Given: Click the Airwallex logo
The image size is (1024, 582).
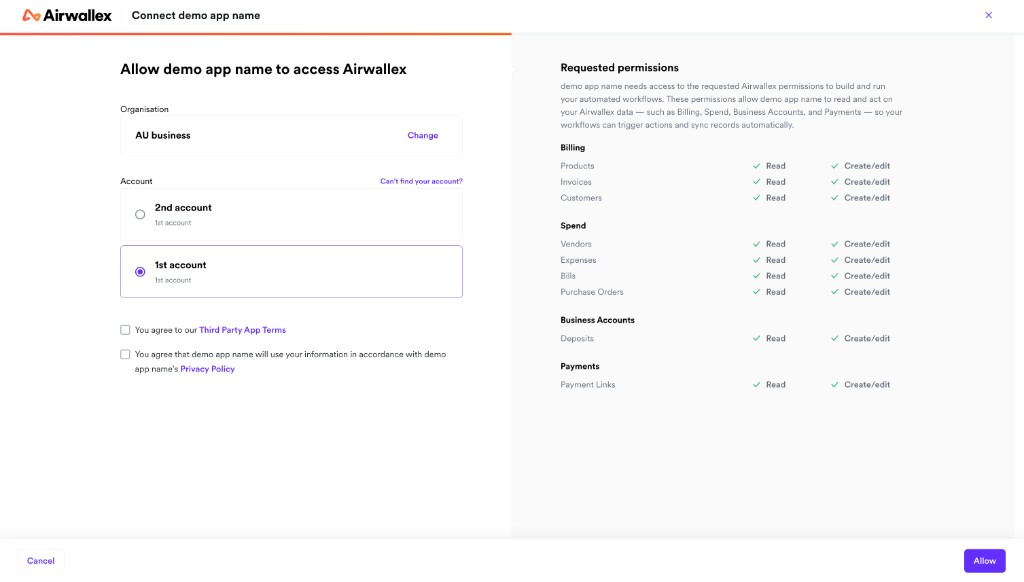Looking at the screenshot, I should pyautogui.click(x=67, y=15).
